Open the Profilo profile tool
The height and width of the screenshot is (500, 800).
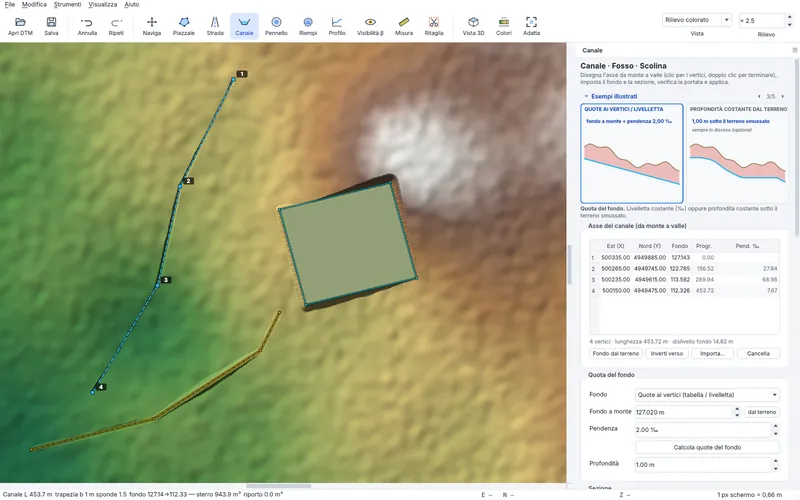[337, 26]
